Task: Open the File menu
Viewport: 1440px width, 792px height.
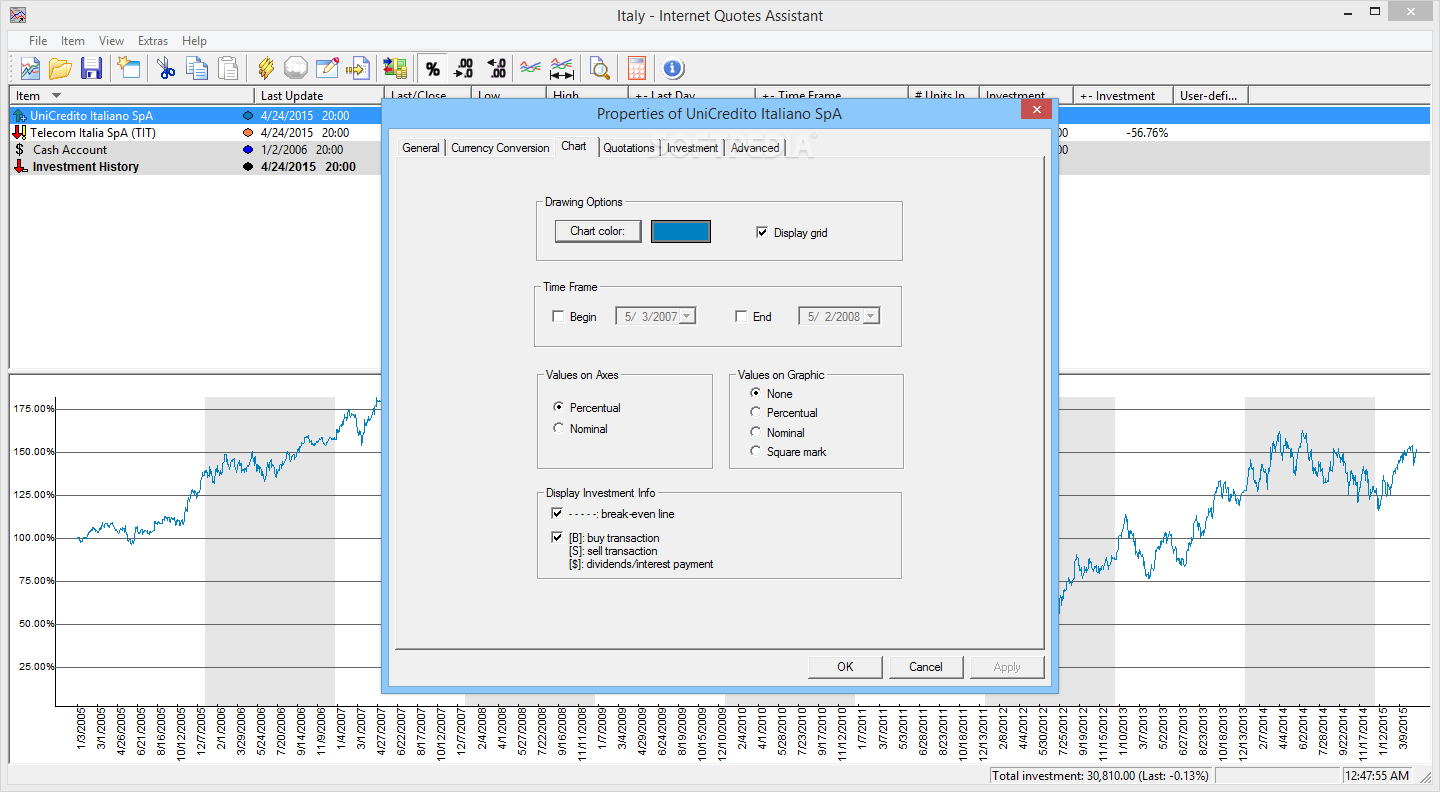Action: [x=38, y=41]
